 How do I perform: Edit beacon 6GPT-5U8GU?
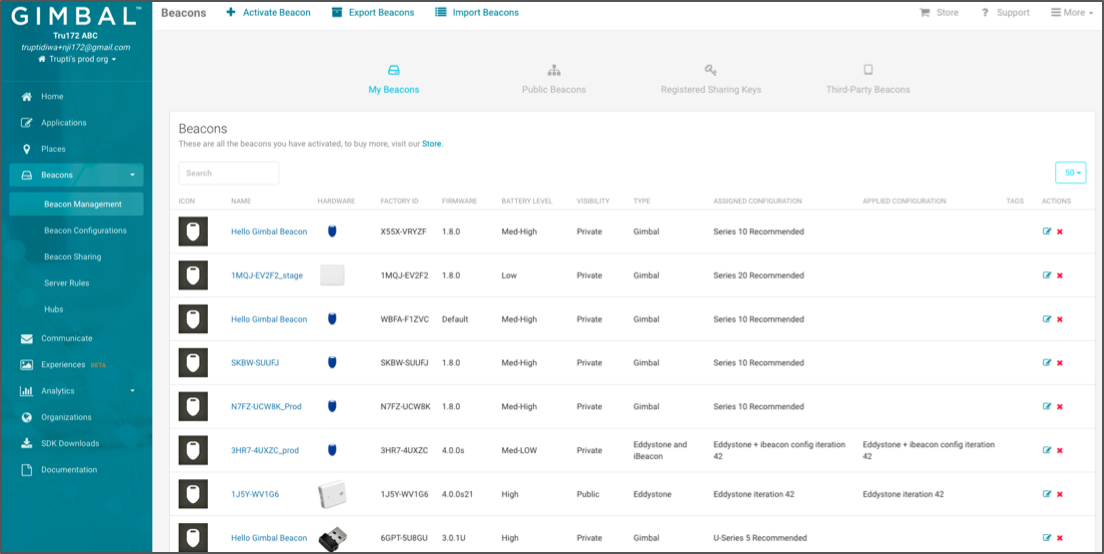tap(1047, 537)
